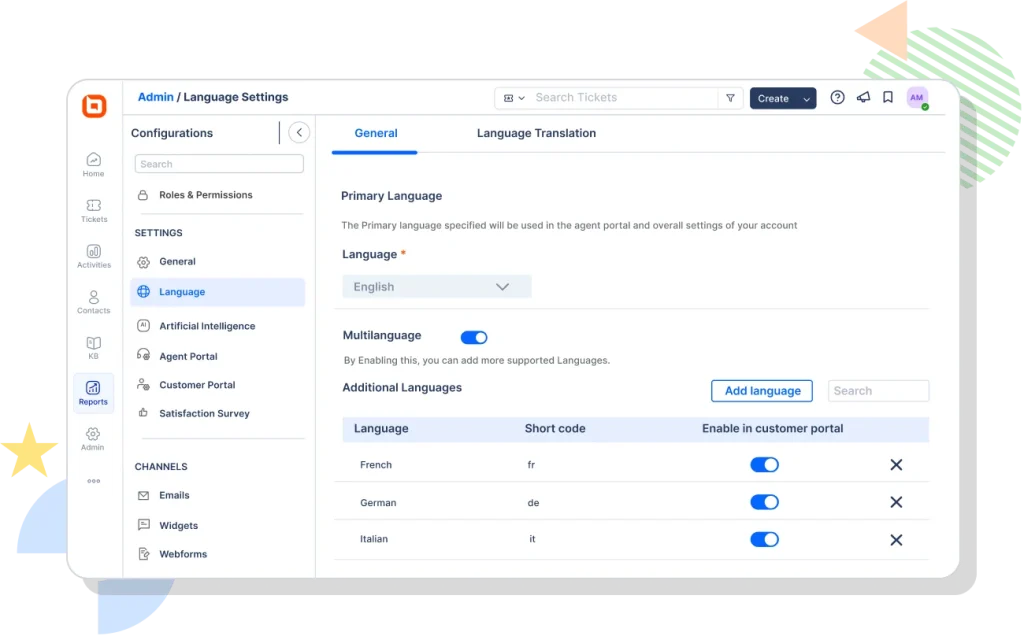Open the help question-mark icon

point(837,97)
